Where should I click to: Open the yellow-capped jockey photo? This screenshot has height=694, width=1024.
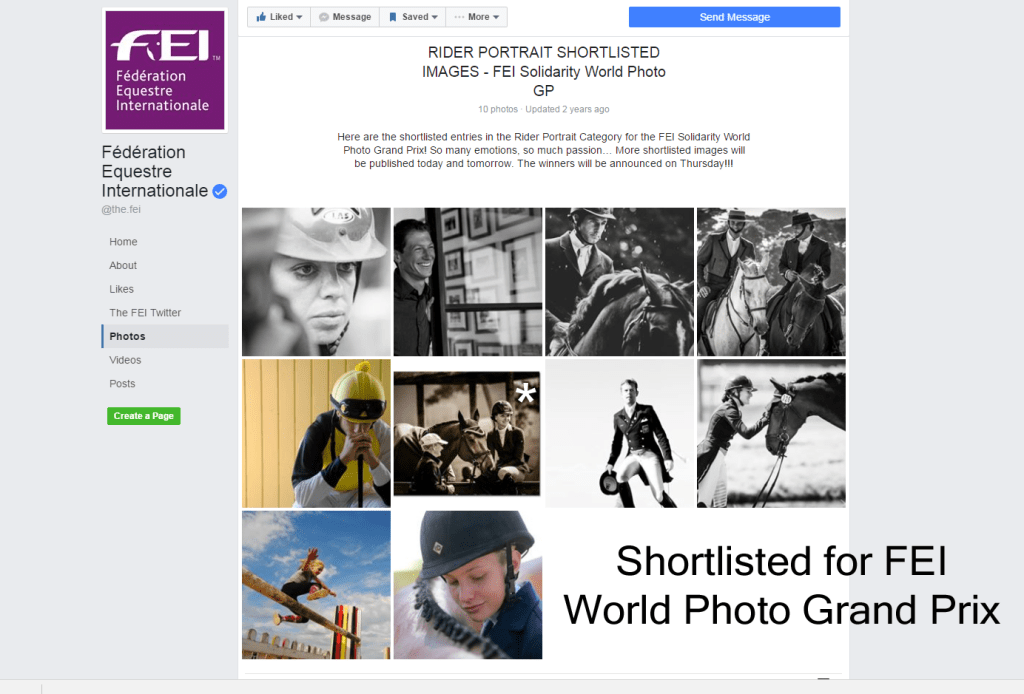[x=316, y=434]
